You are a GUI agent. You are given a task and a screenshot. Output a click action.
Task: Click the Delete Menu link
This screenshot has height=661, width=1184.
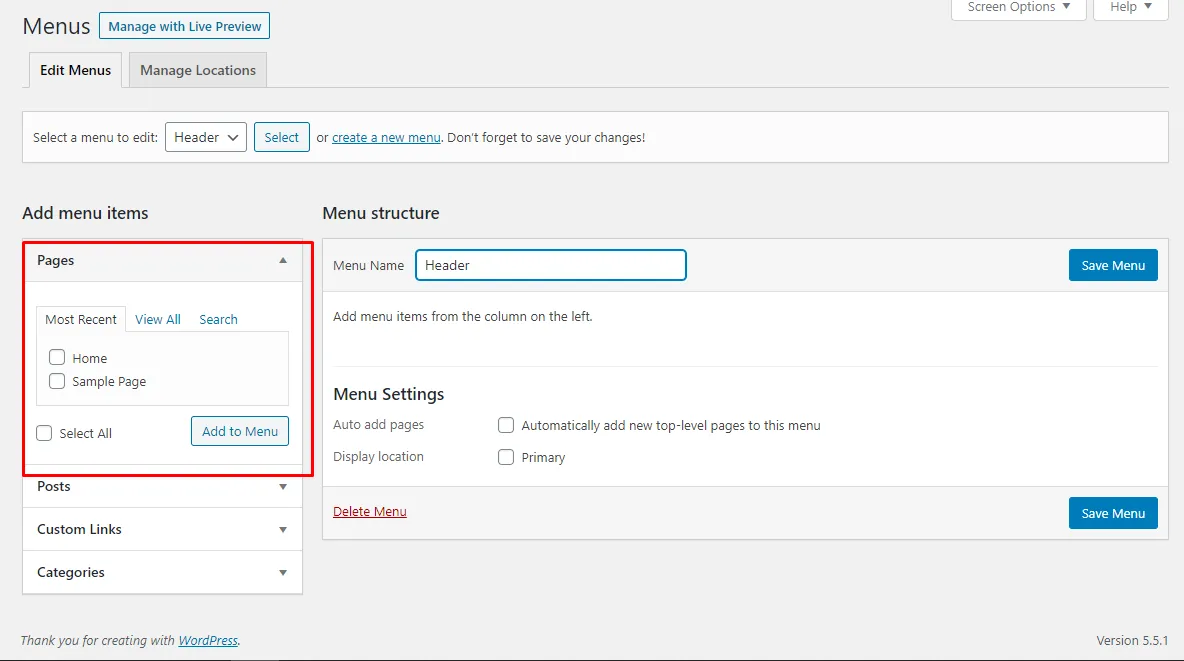[370, 511]
